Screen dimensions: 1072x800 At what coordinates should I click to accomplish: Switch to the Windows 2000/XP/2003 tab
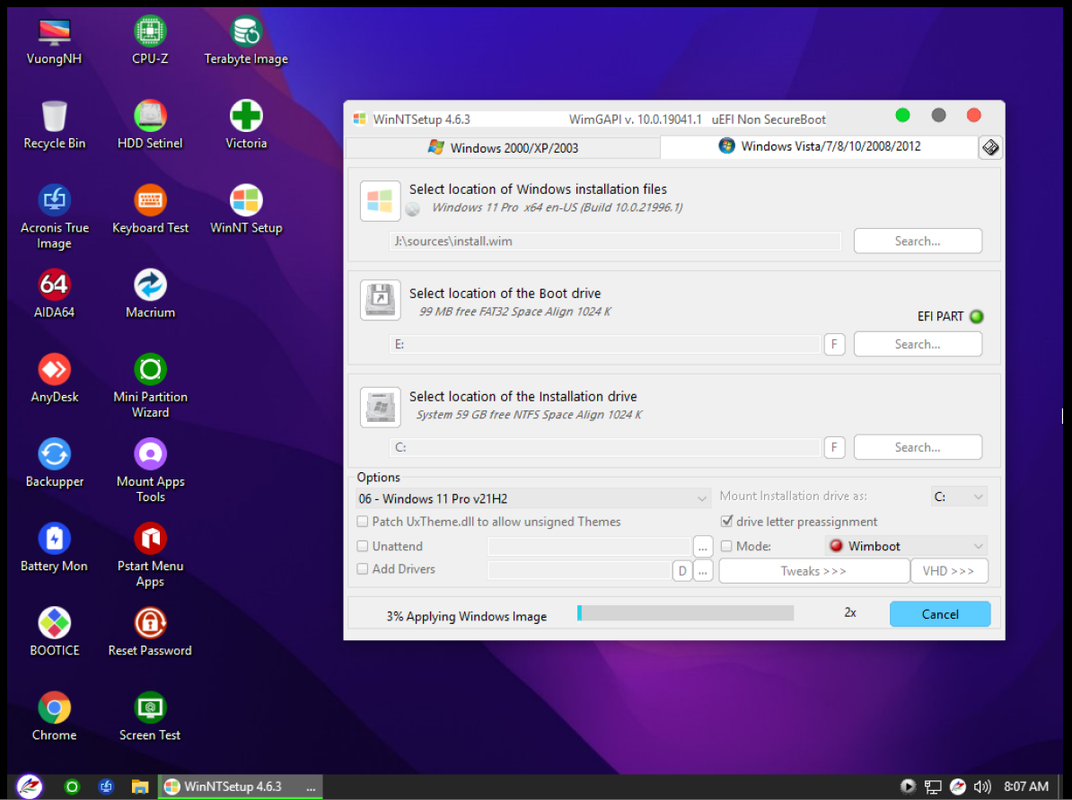(503, 148)
